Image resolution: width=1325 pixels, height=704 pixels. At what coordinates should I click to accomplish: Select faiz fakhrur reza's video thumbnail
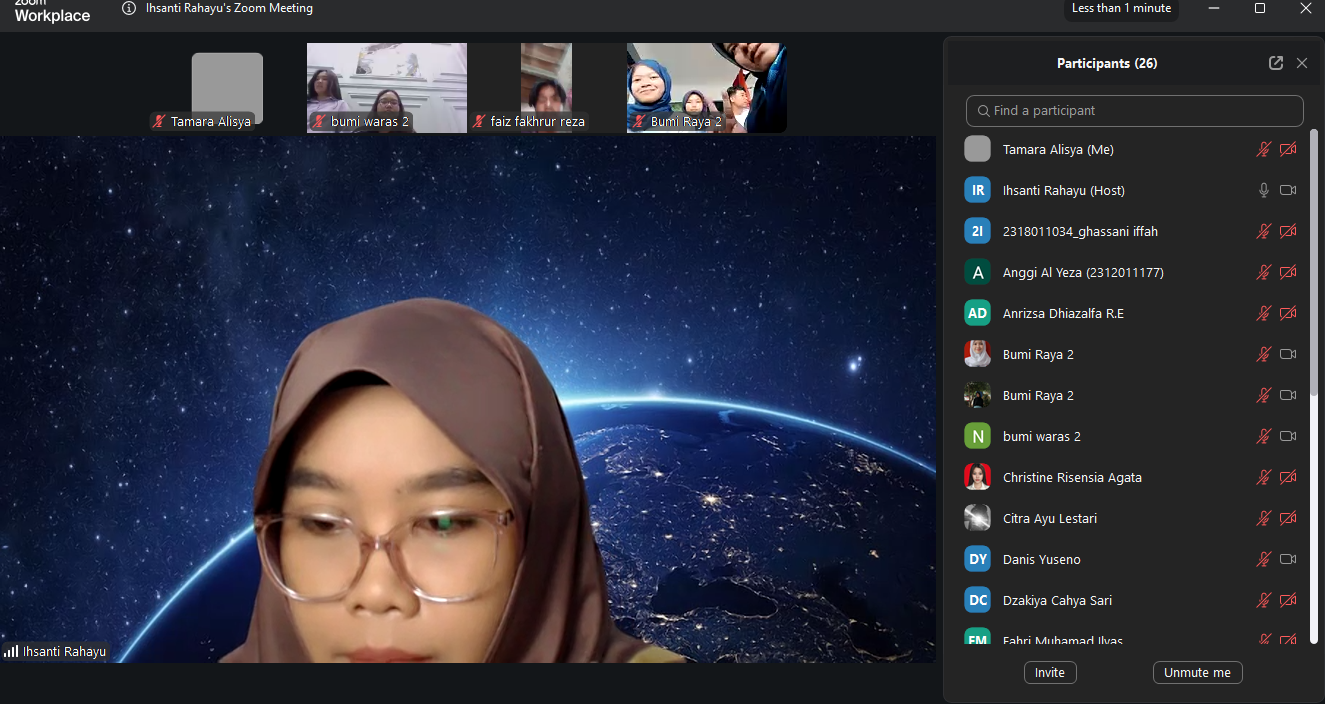(546, 88)
